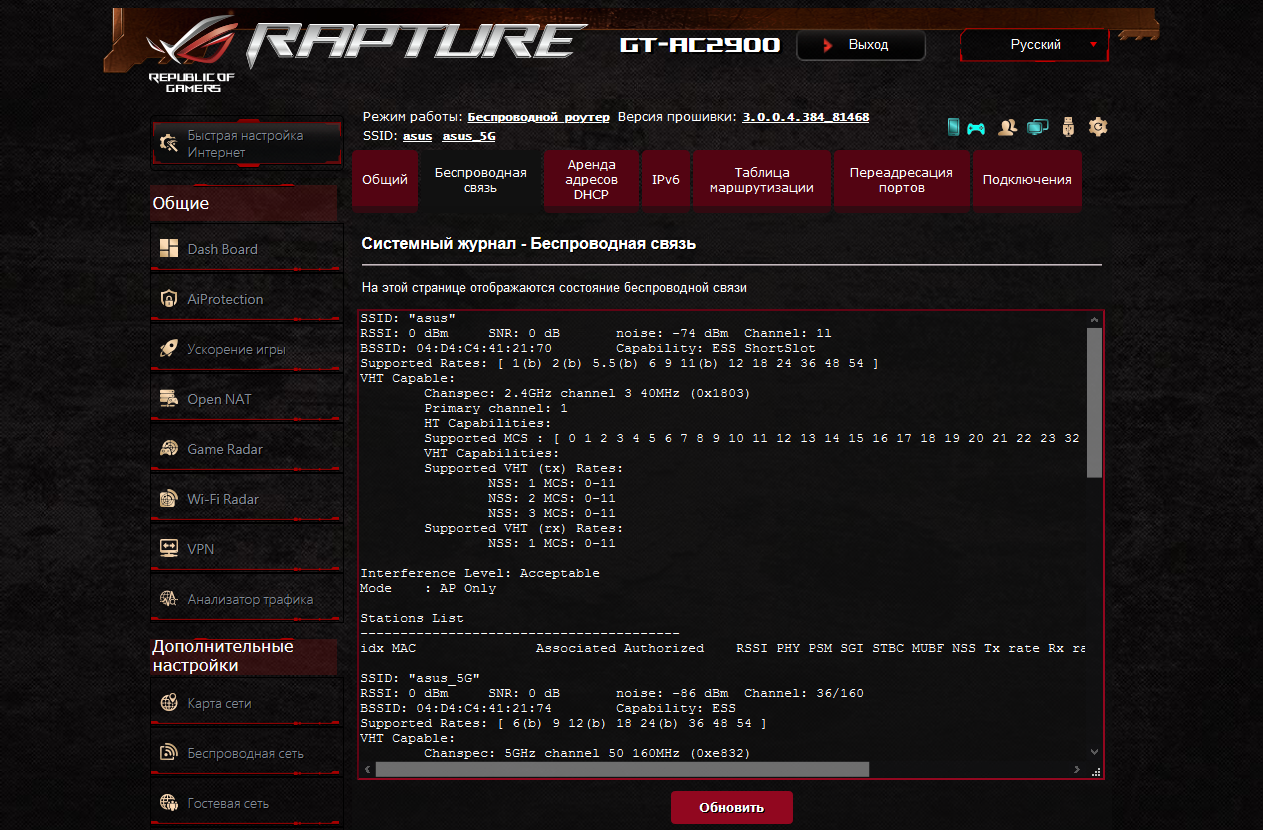Open the guest network users icon
The width and height of the screenshot is (1263, 830).
point(1008,127)
